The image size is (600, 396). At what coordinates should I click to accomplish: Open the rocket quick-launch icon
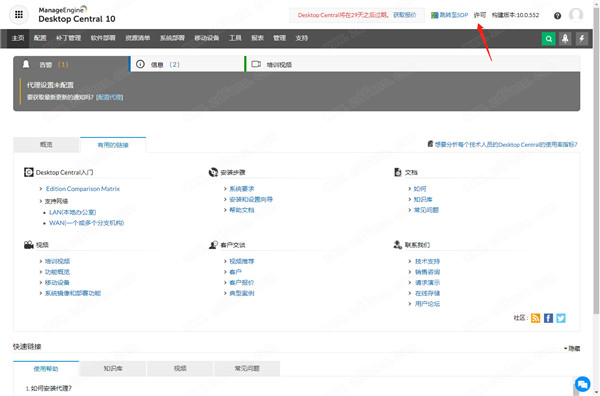click(565, 39)
